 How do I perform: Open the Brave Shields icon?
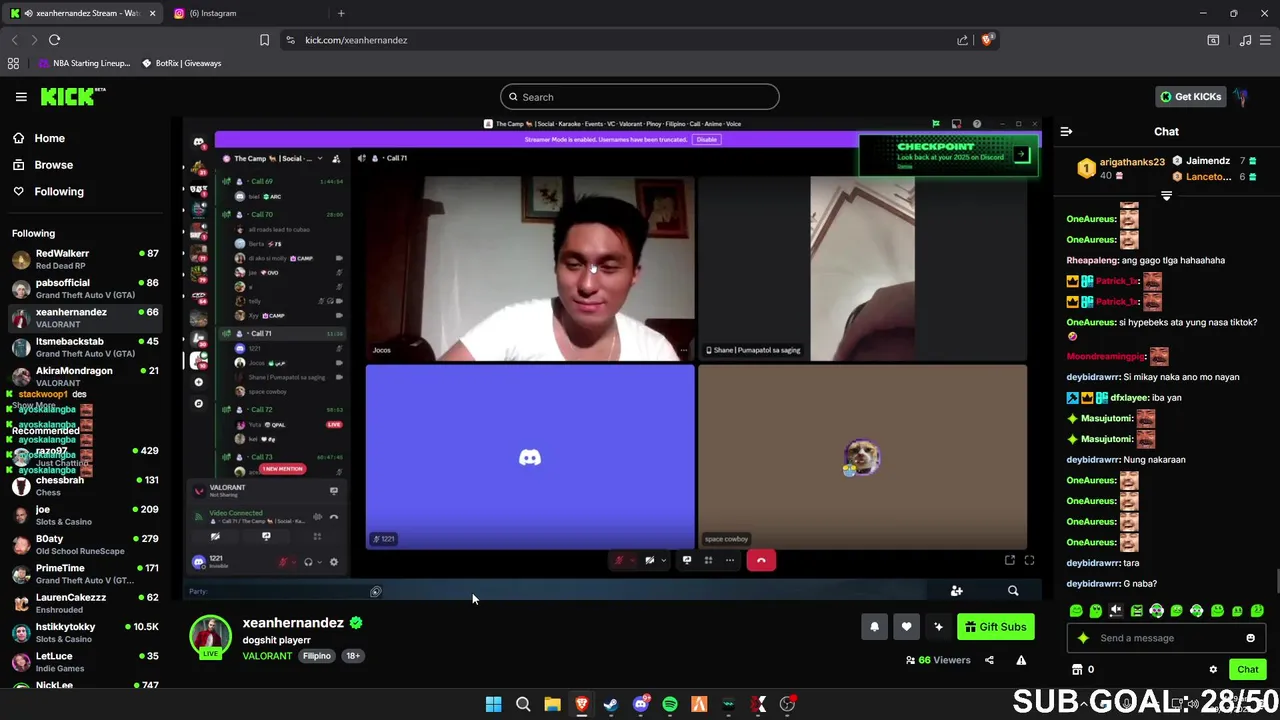pos(987,40)
